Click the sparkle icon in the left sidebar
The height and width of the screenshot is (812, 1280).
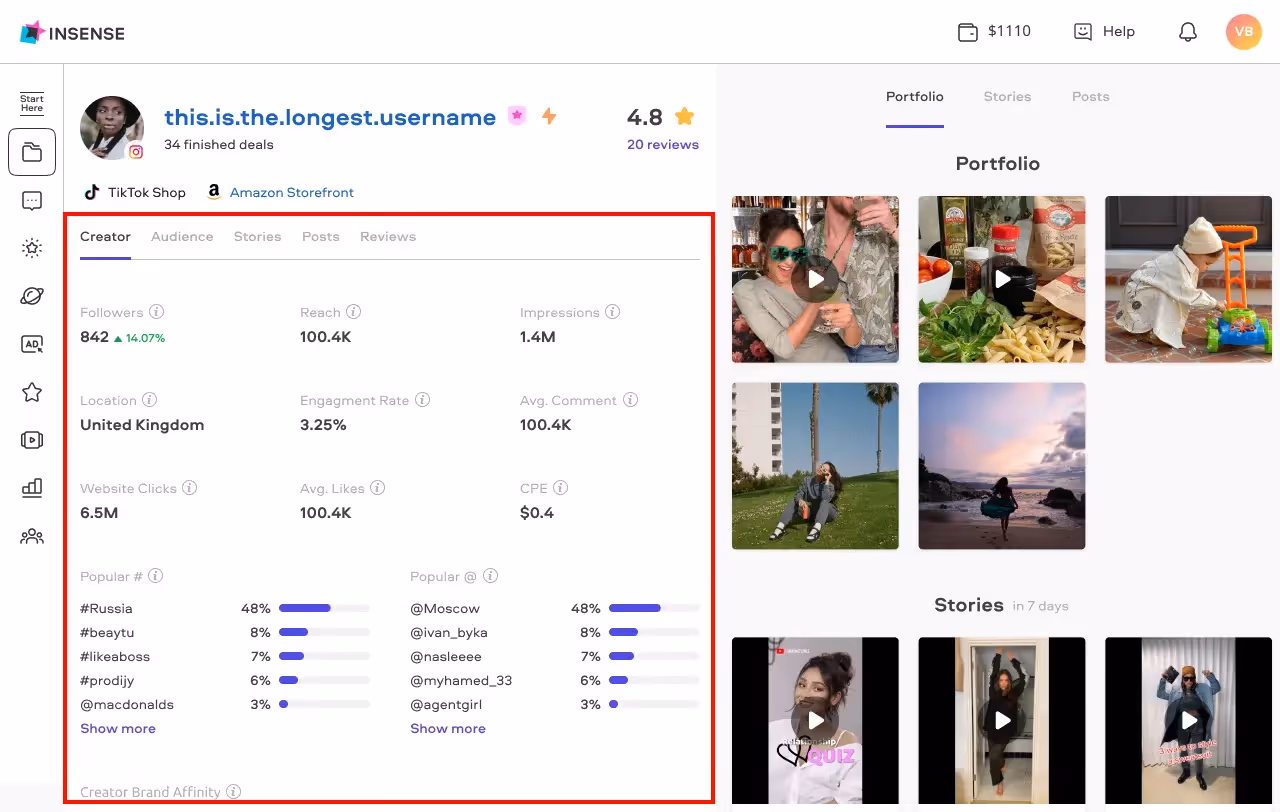[31, 248]
